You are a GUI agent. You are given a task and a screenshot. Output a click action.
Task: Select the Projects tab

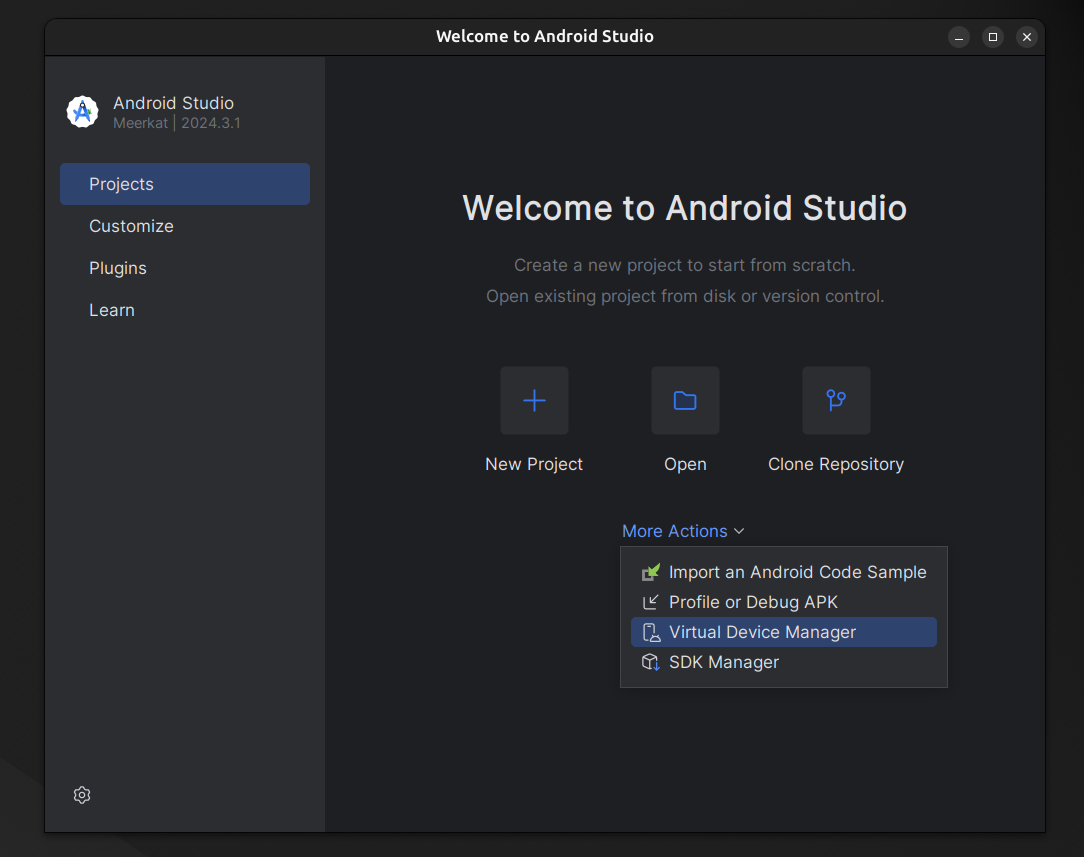tap(185, 184)
